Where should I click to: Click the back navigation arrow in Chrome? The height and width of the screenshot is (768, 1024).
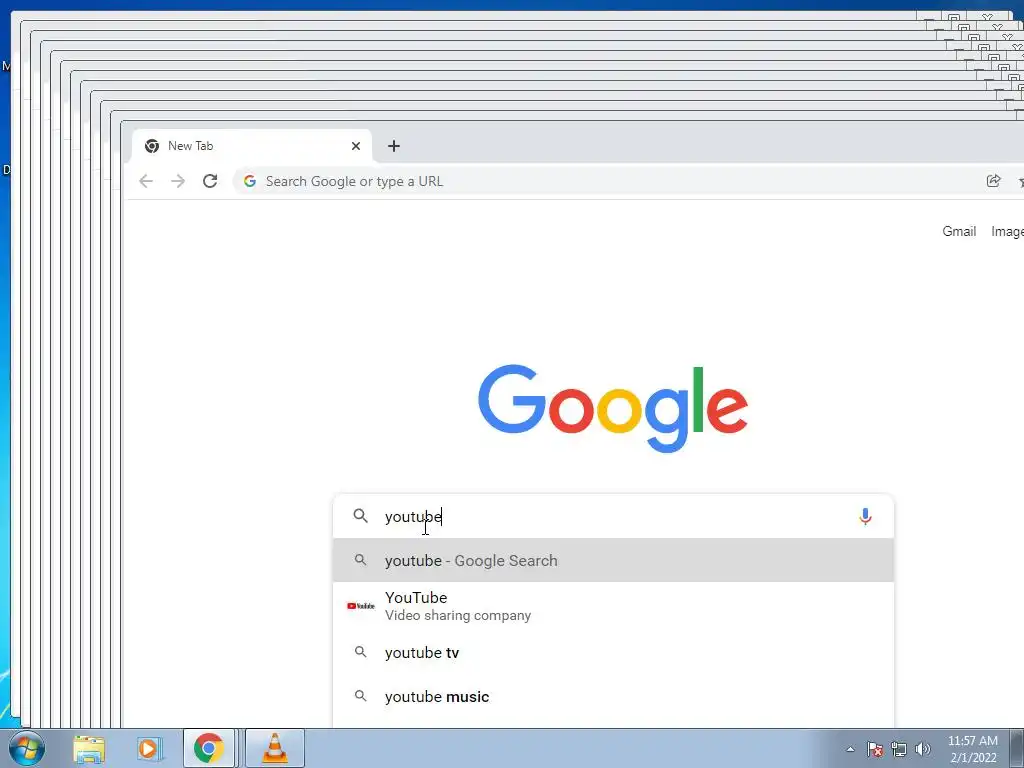[x=146, y=181]
